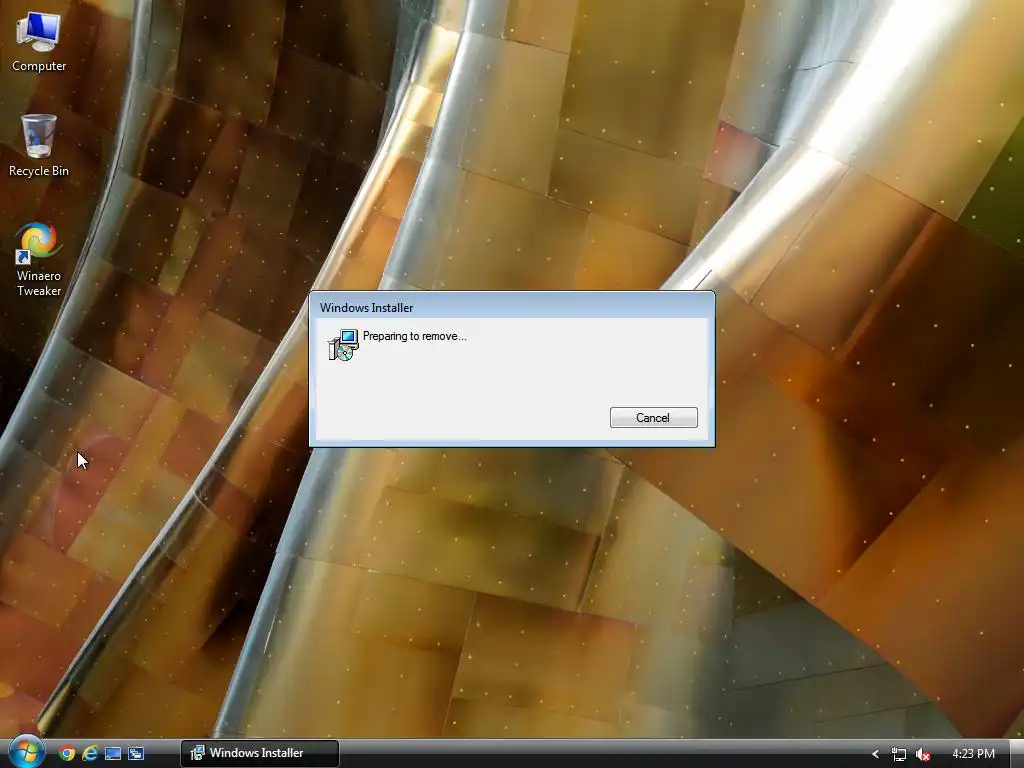Activate the Windows Installer taskbar button
This screenshot has width=1024, height=768.
(x=260, y=753)
